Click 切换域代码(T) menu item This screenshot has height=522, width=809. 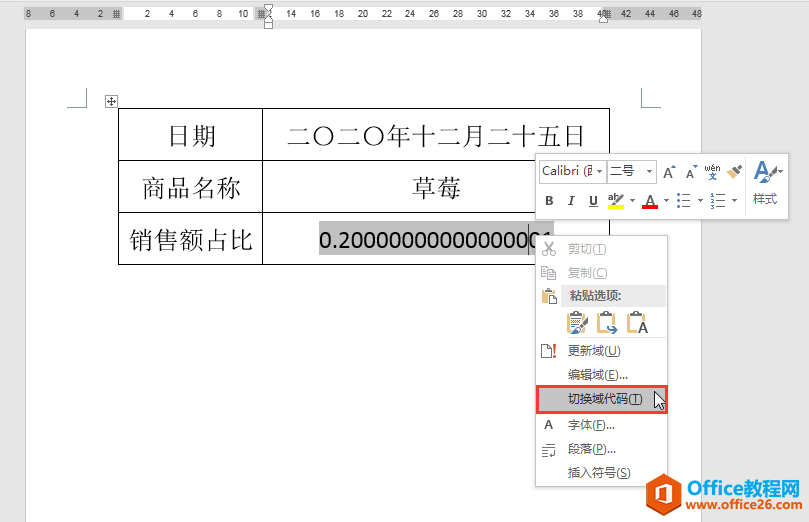[x=602, y=399]
